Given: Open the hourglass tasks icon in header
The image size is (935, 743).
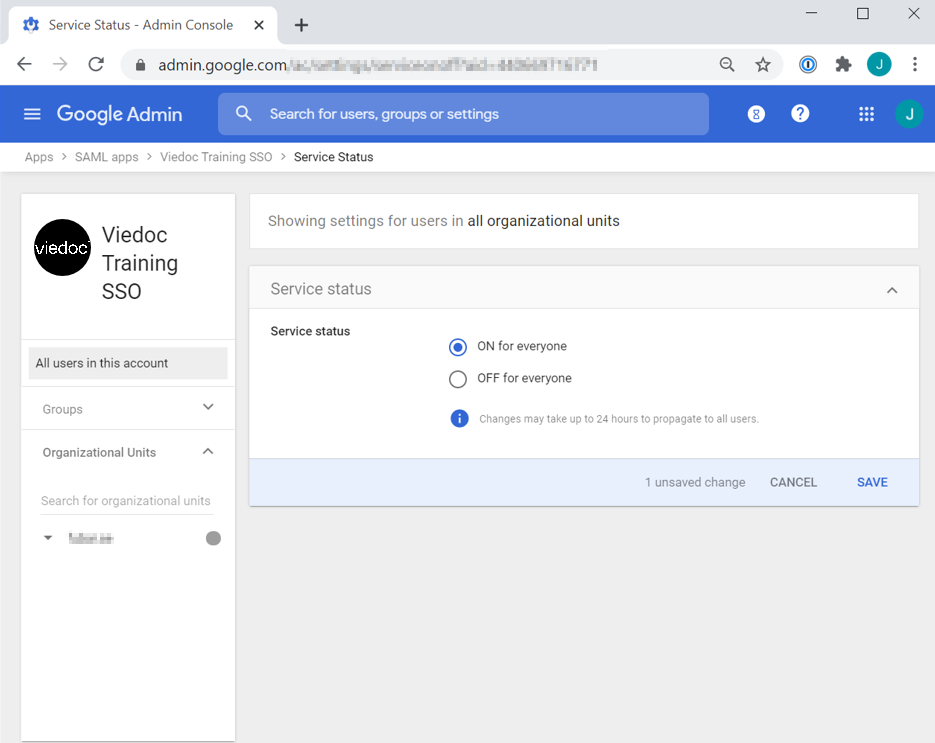Looking at the screenshot, I should pyautogui.click(x=756, y=114).
